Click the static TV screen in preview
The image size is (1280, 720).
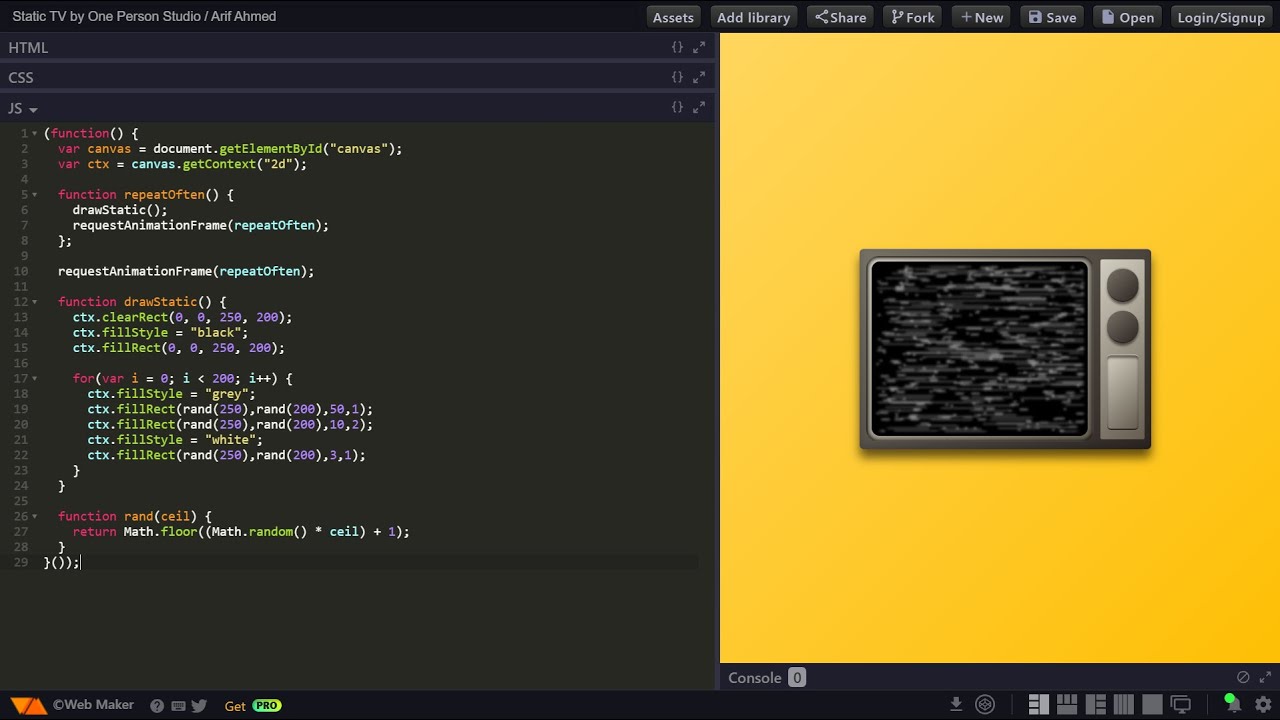pyautogui.click(x=979, y=349)
